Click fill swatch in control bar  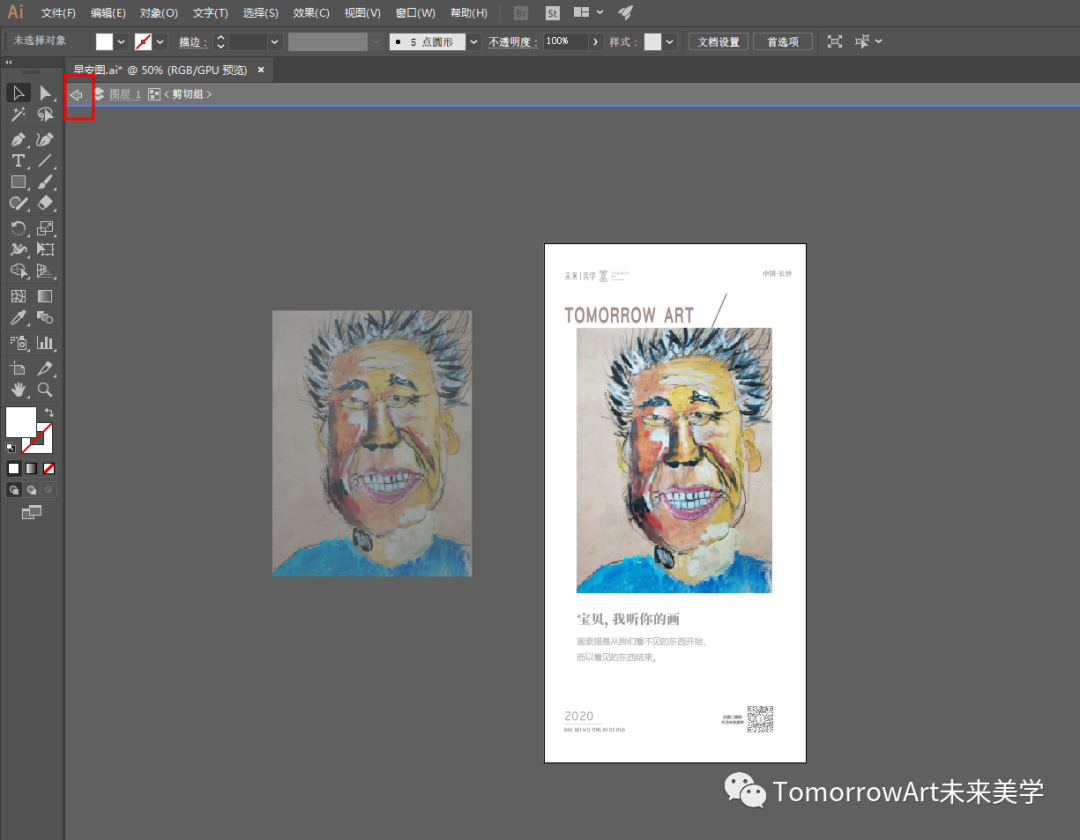point(104,41)
